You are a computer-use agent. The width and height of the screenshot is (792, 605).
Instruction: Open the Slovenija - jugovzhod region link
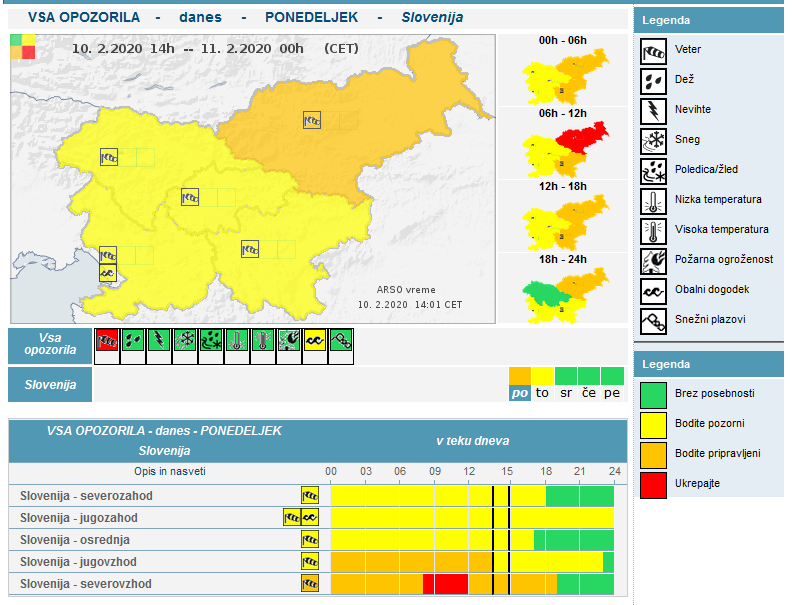pyautogui.click(x=78, y=562)
